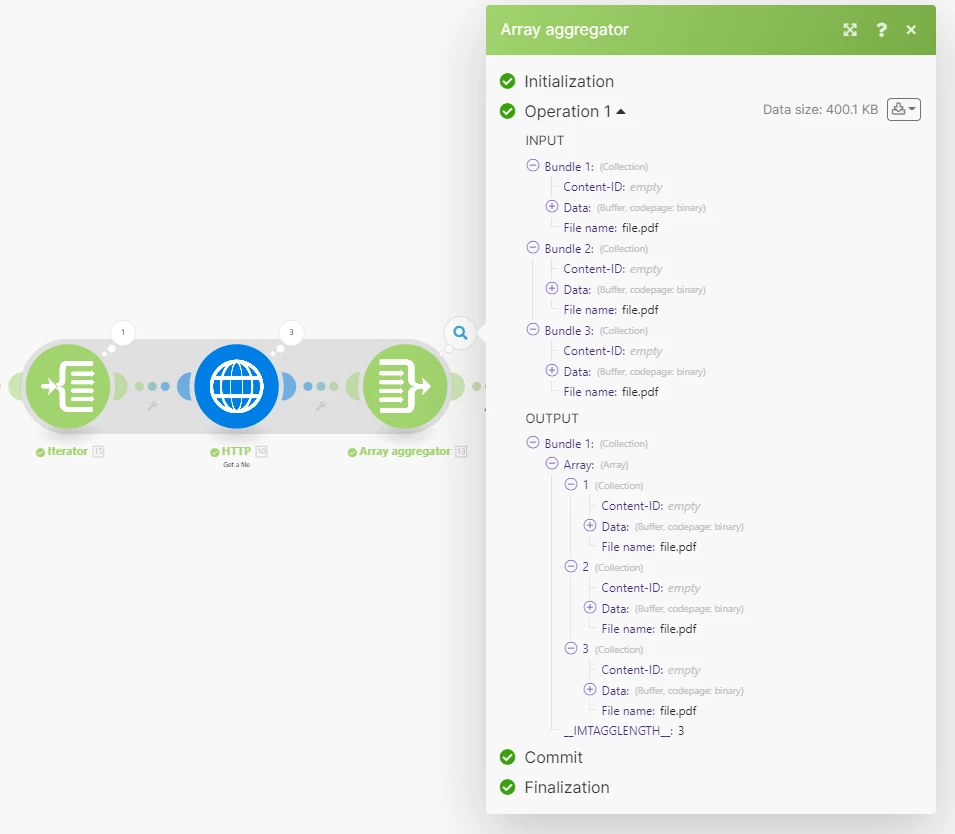Expand the Array aggregator panel to fullscreen
Image resolution: width=955 pixels, height=834 pixels.
coord(850,30)
